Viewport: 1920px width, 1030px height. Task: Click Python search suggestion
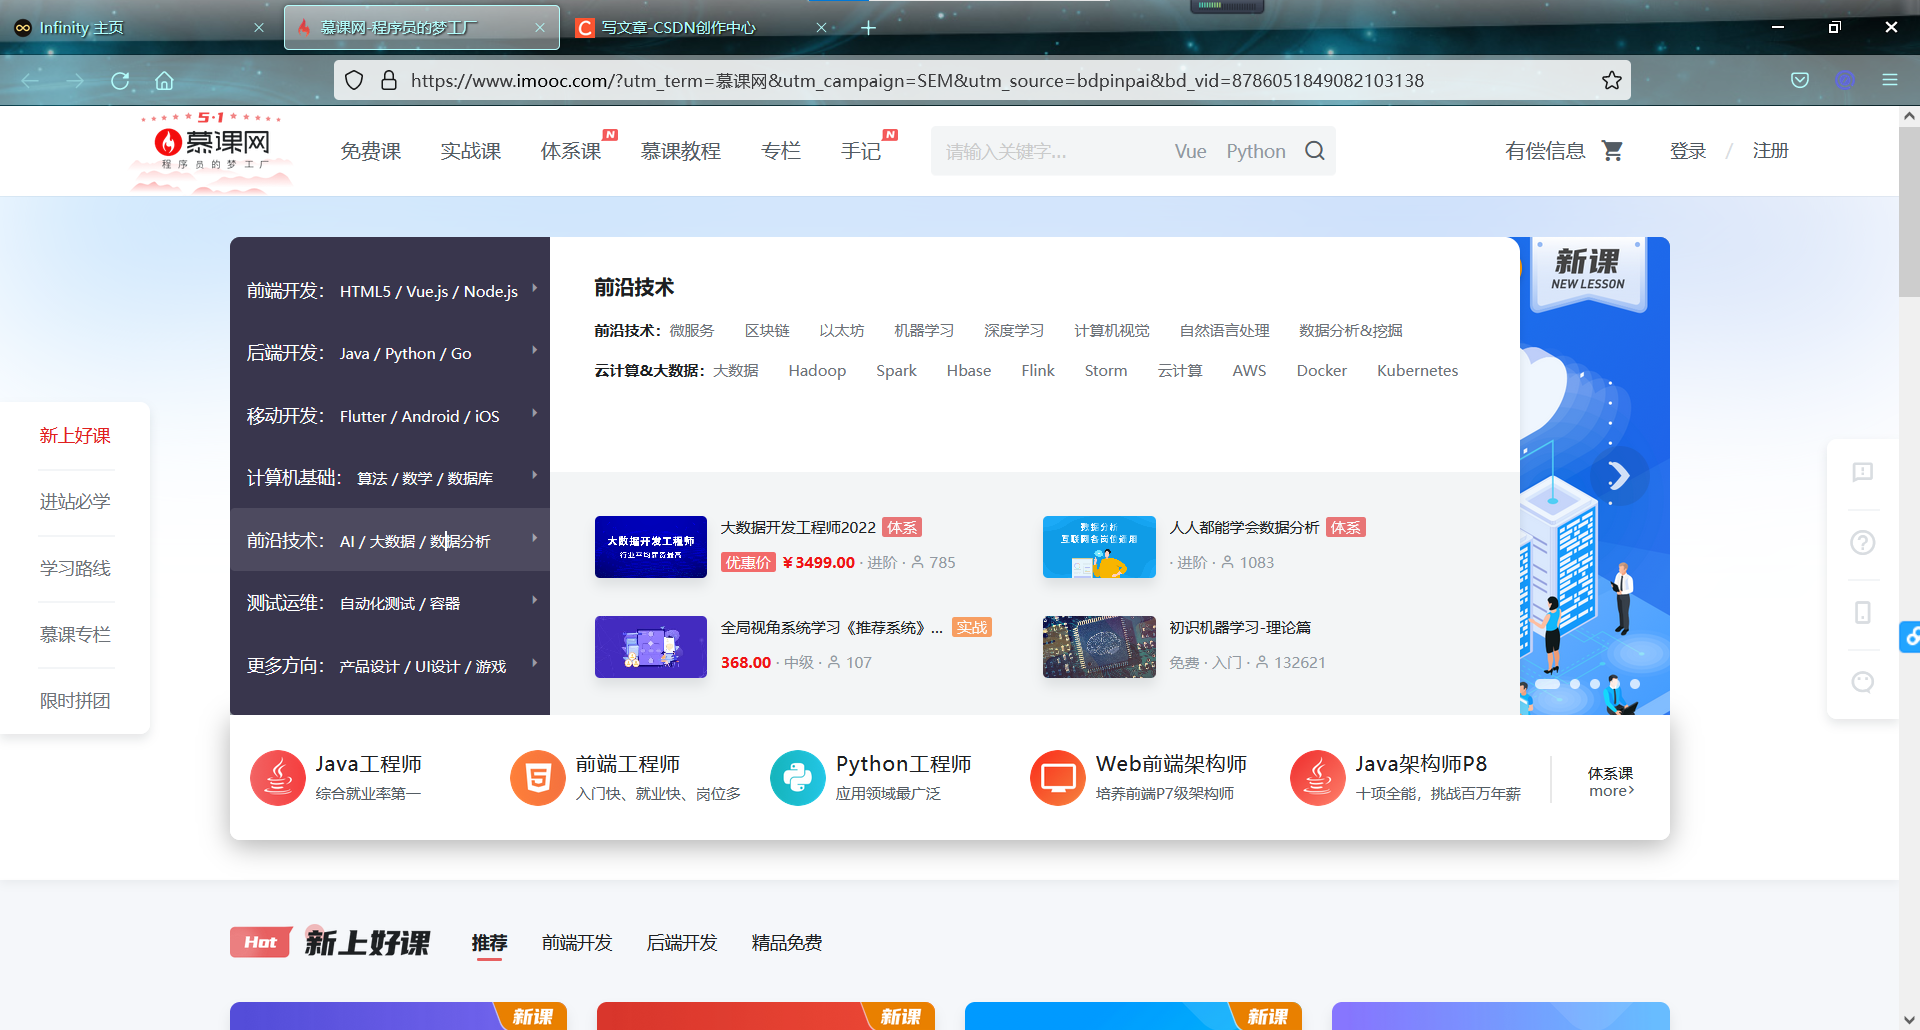1256,151
